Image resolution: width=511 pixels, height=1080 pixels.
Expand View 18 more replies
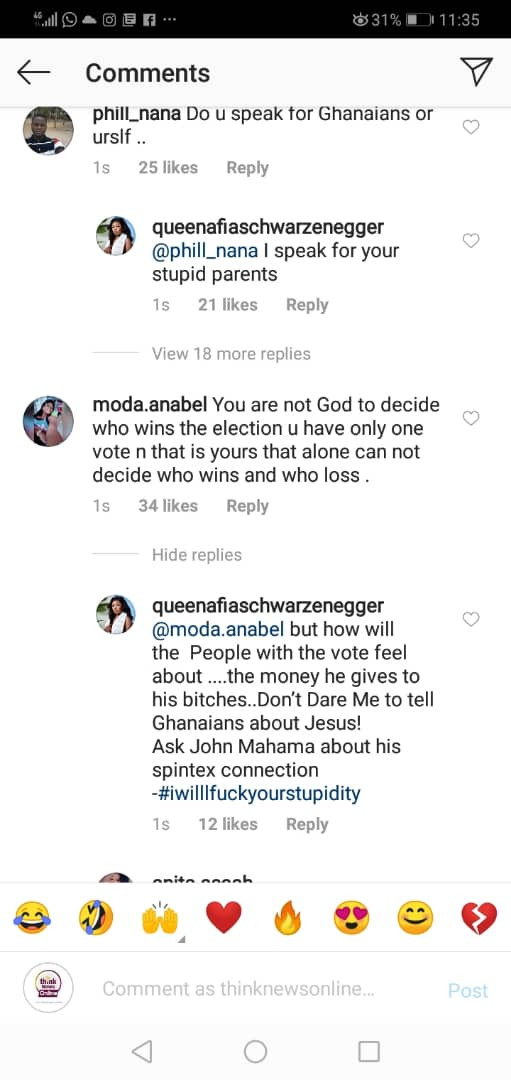click(x=231, y=354)
